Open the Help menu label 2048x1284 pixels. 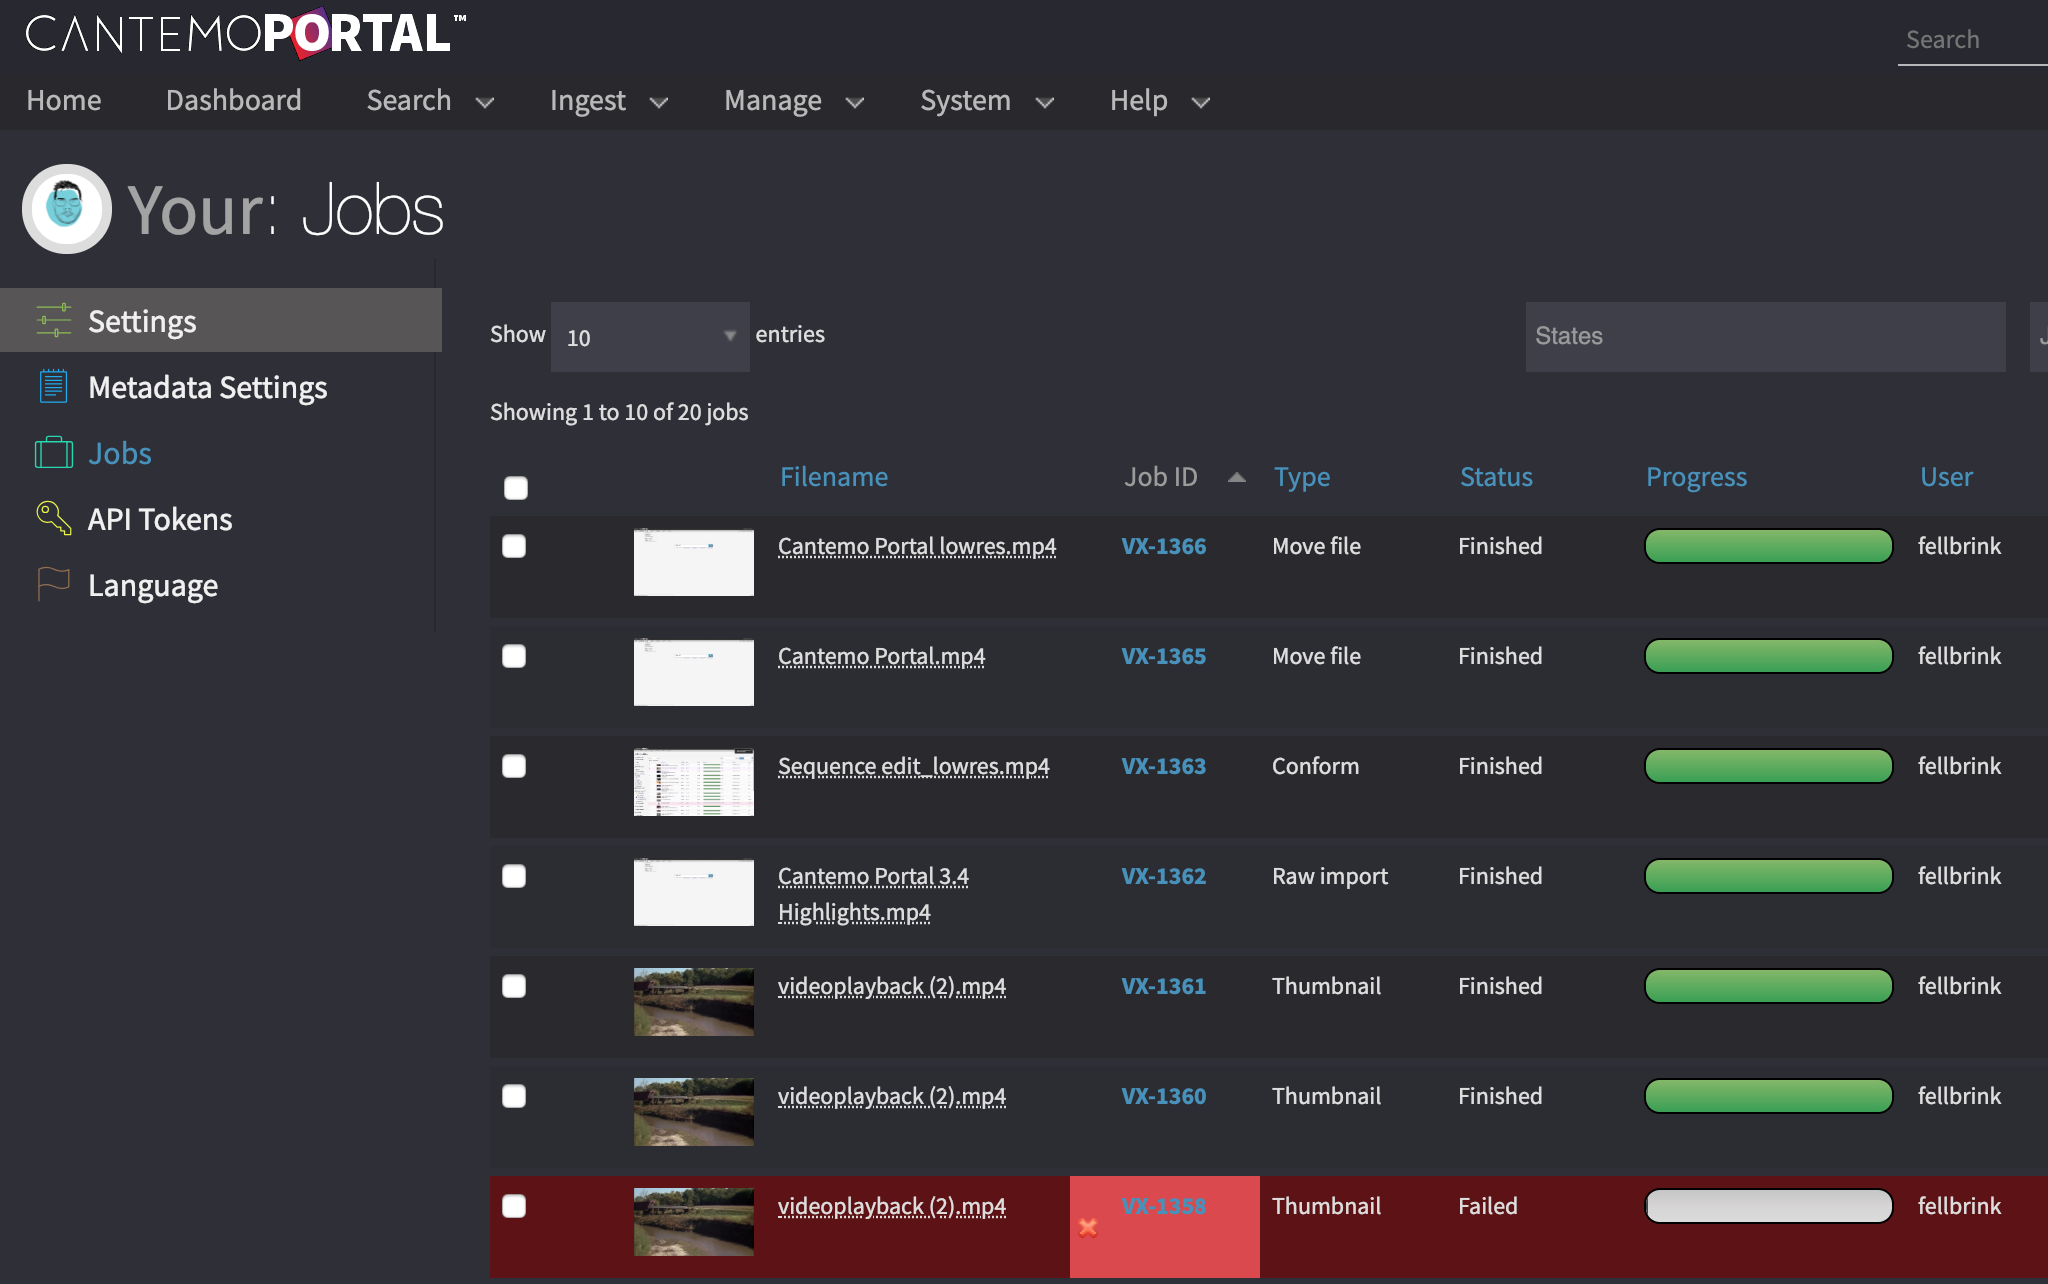pos(1139,100)
